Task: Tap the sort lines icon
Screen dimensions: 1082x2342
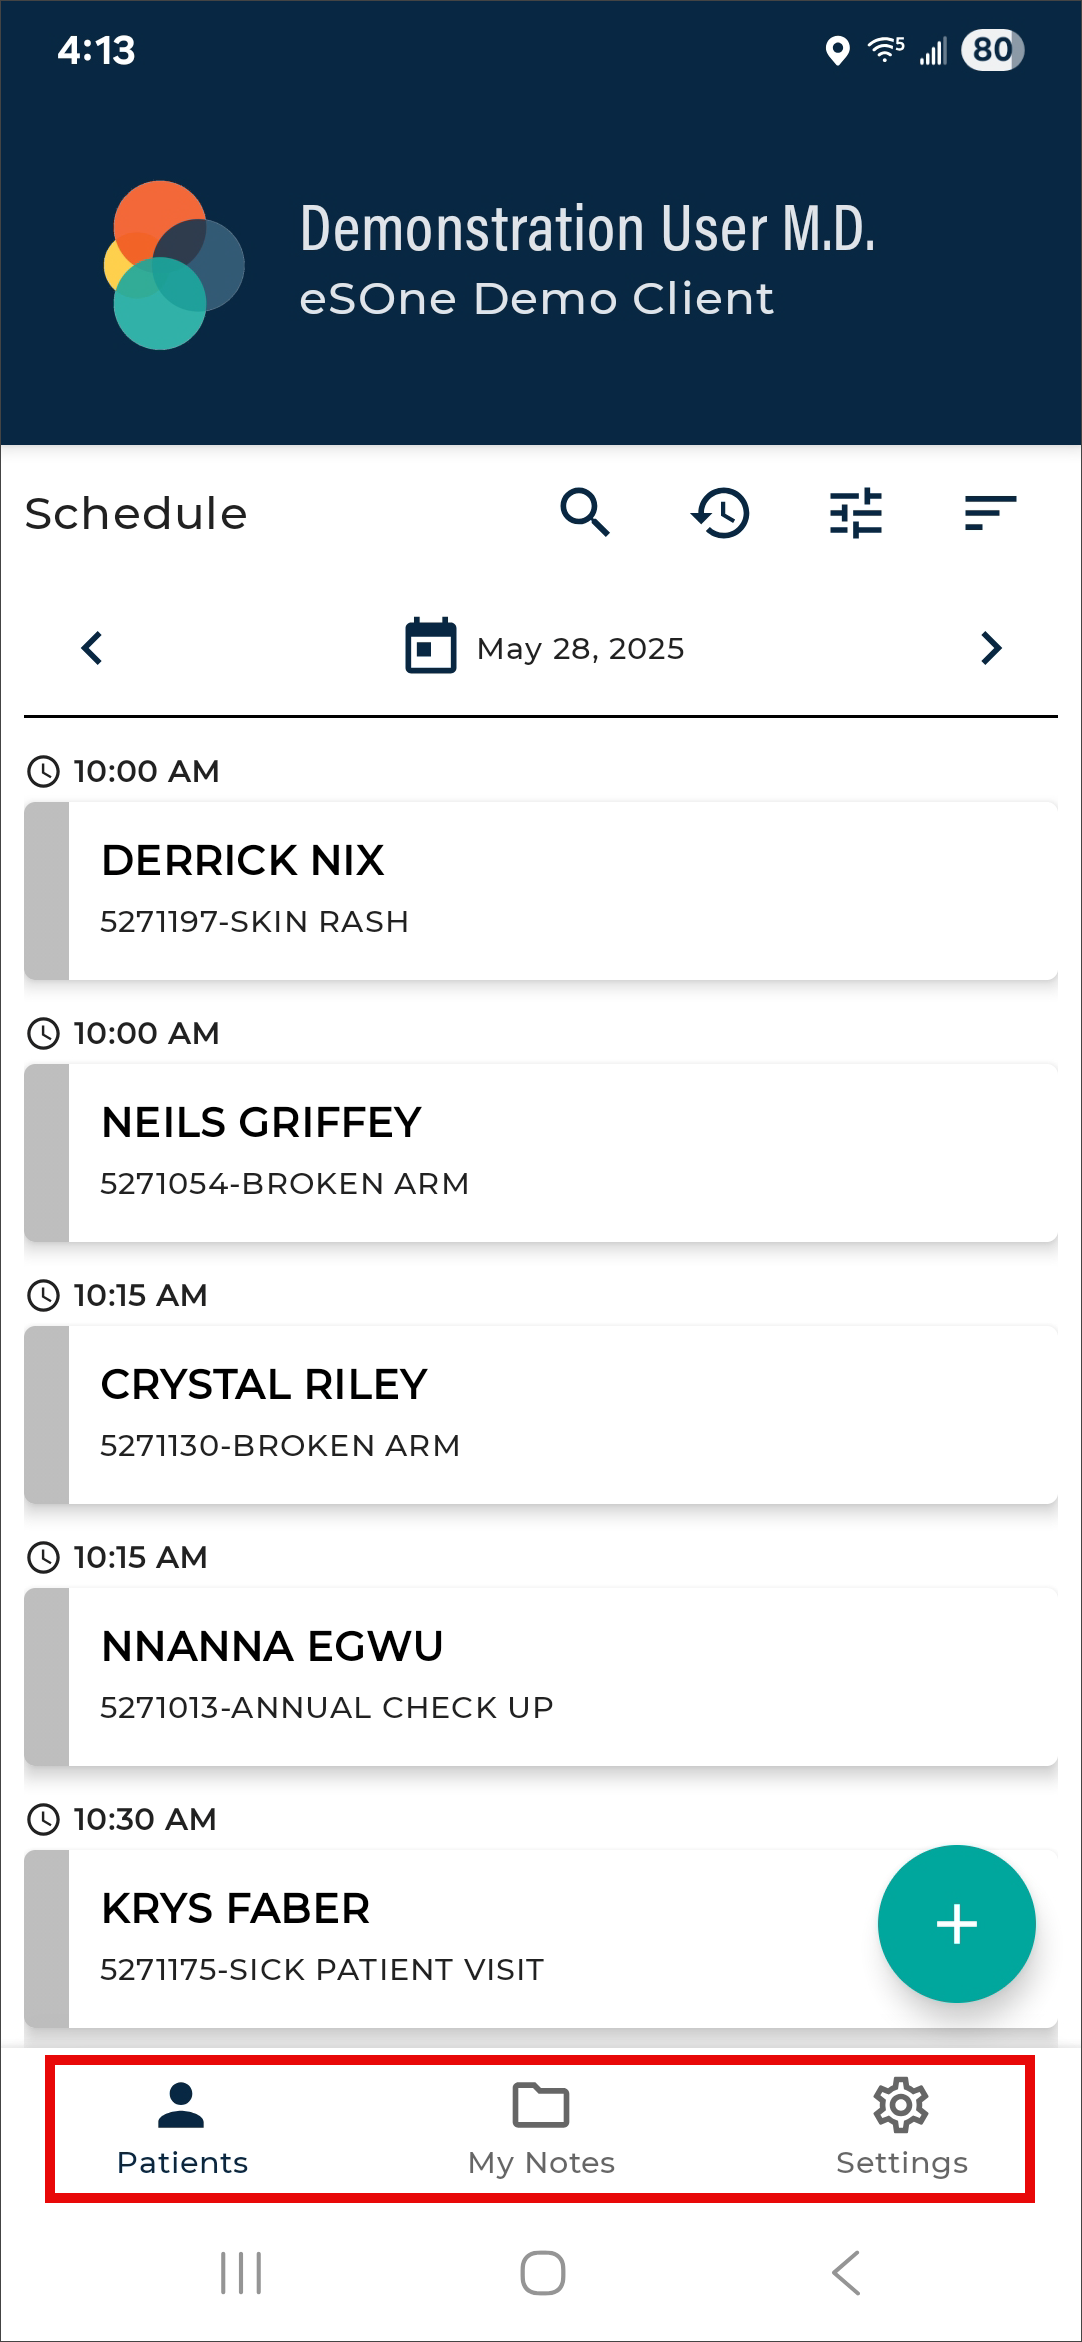Action: [x=990, y=513]
